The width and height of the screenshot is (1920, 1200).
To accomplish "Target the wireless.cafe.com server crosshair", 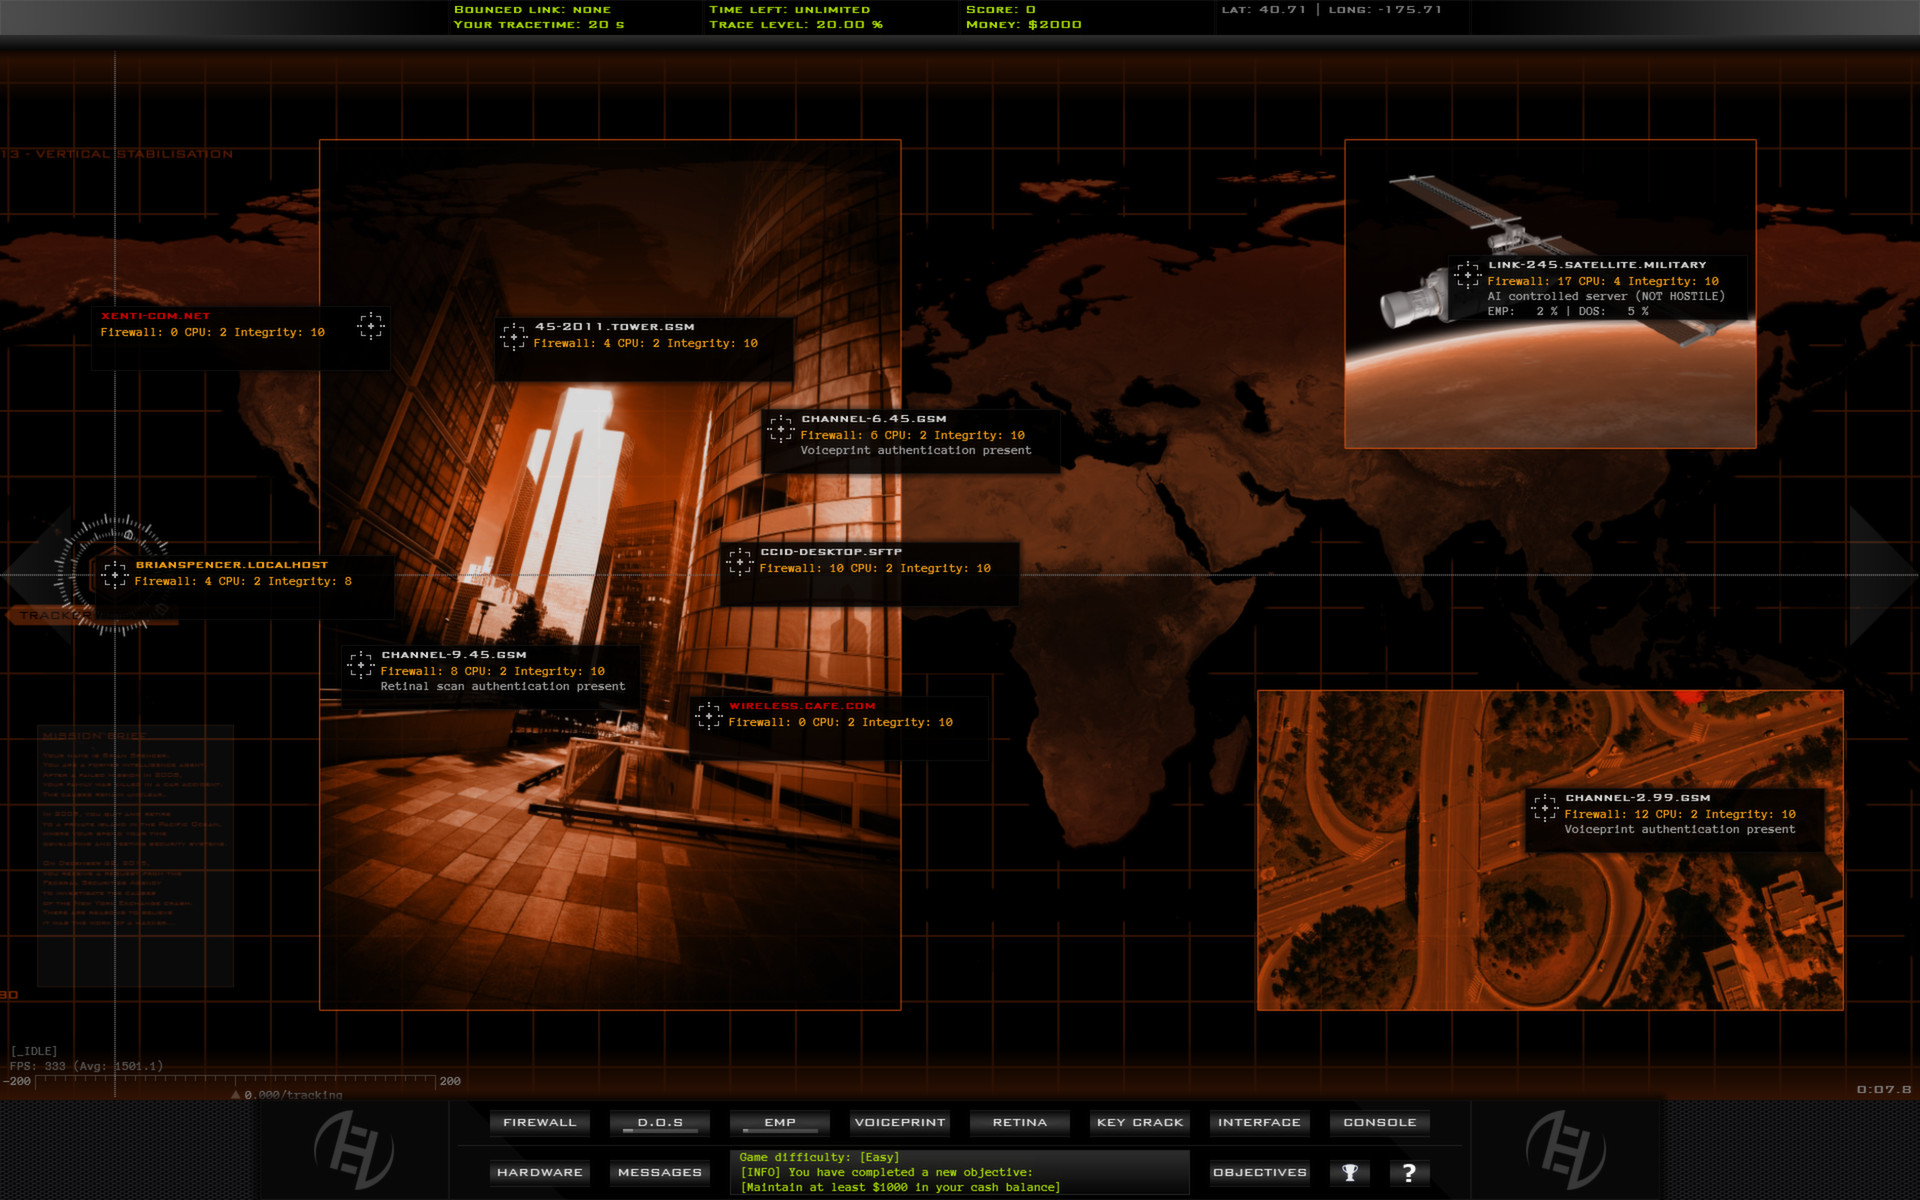I will pos(712,714).
